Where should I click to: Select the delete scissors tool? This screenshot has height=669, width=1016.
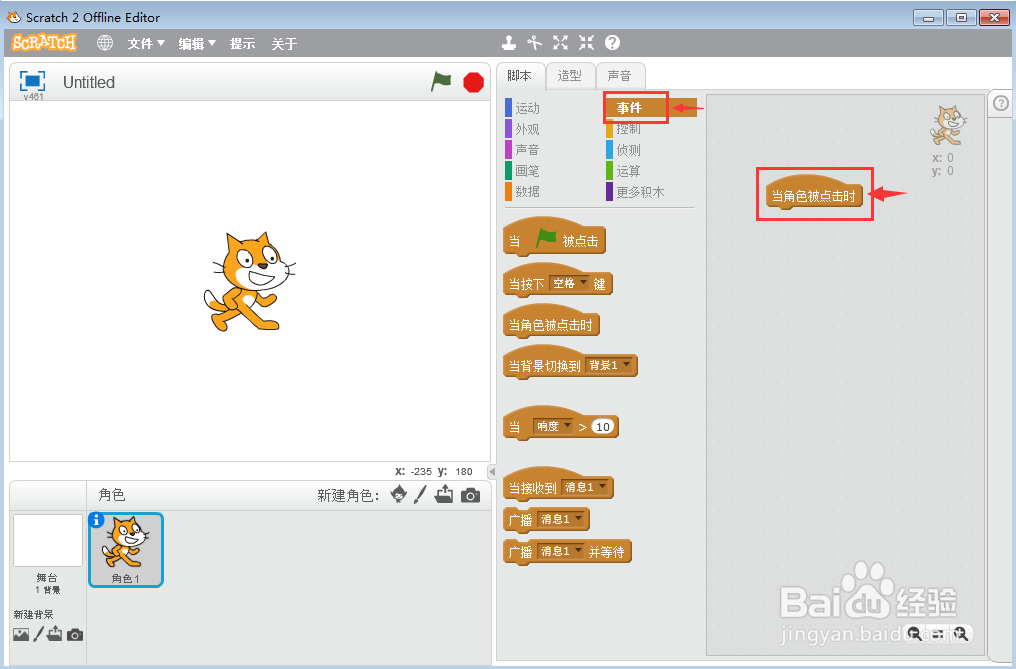point(534,43)
